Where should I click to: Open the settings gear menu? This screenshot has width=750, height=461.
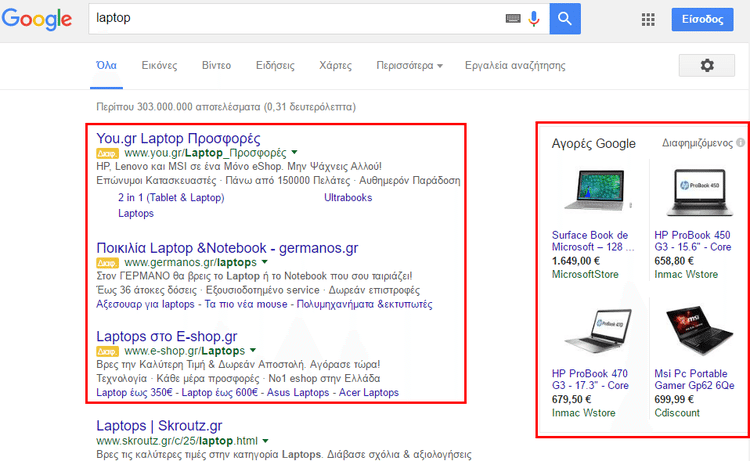pos(707,65)
